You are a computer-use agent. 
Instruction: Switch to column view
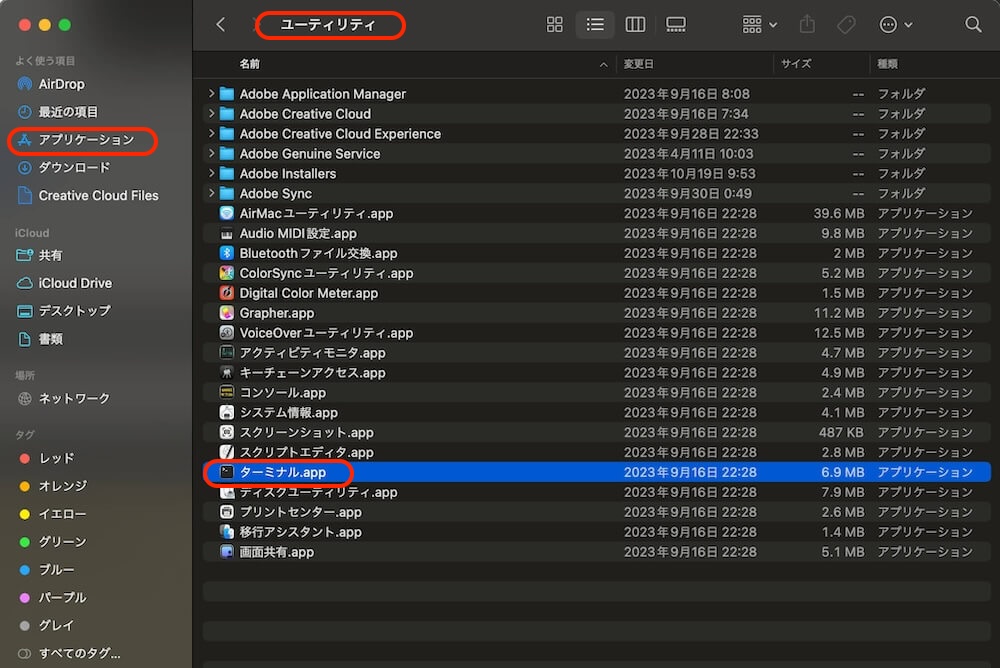tap(635, 25)
